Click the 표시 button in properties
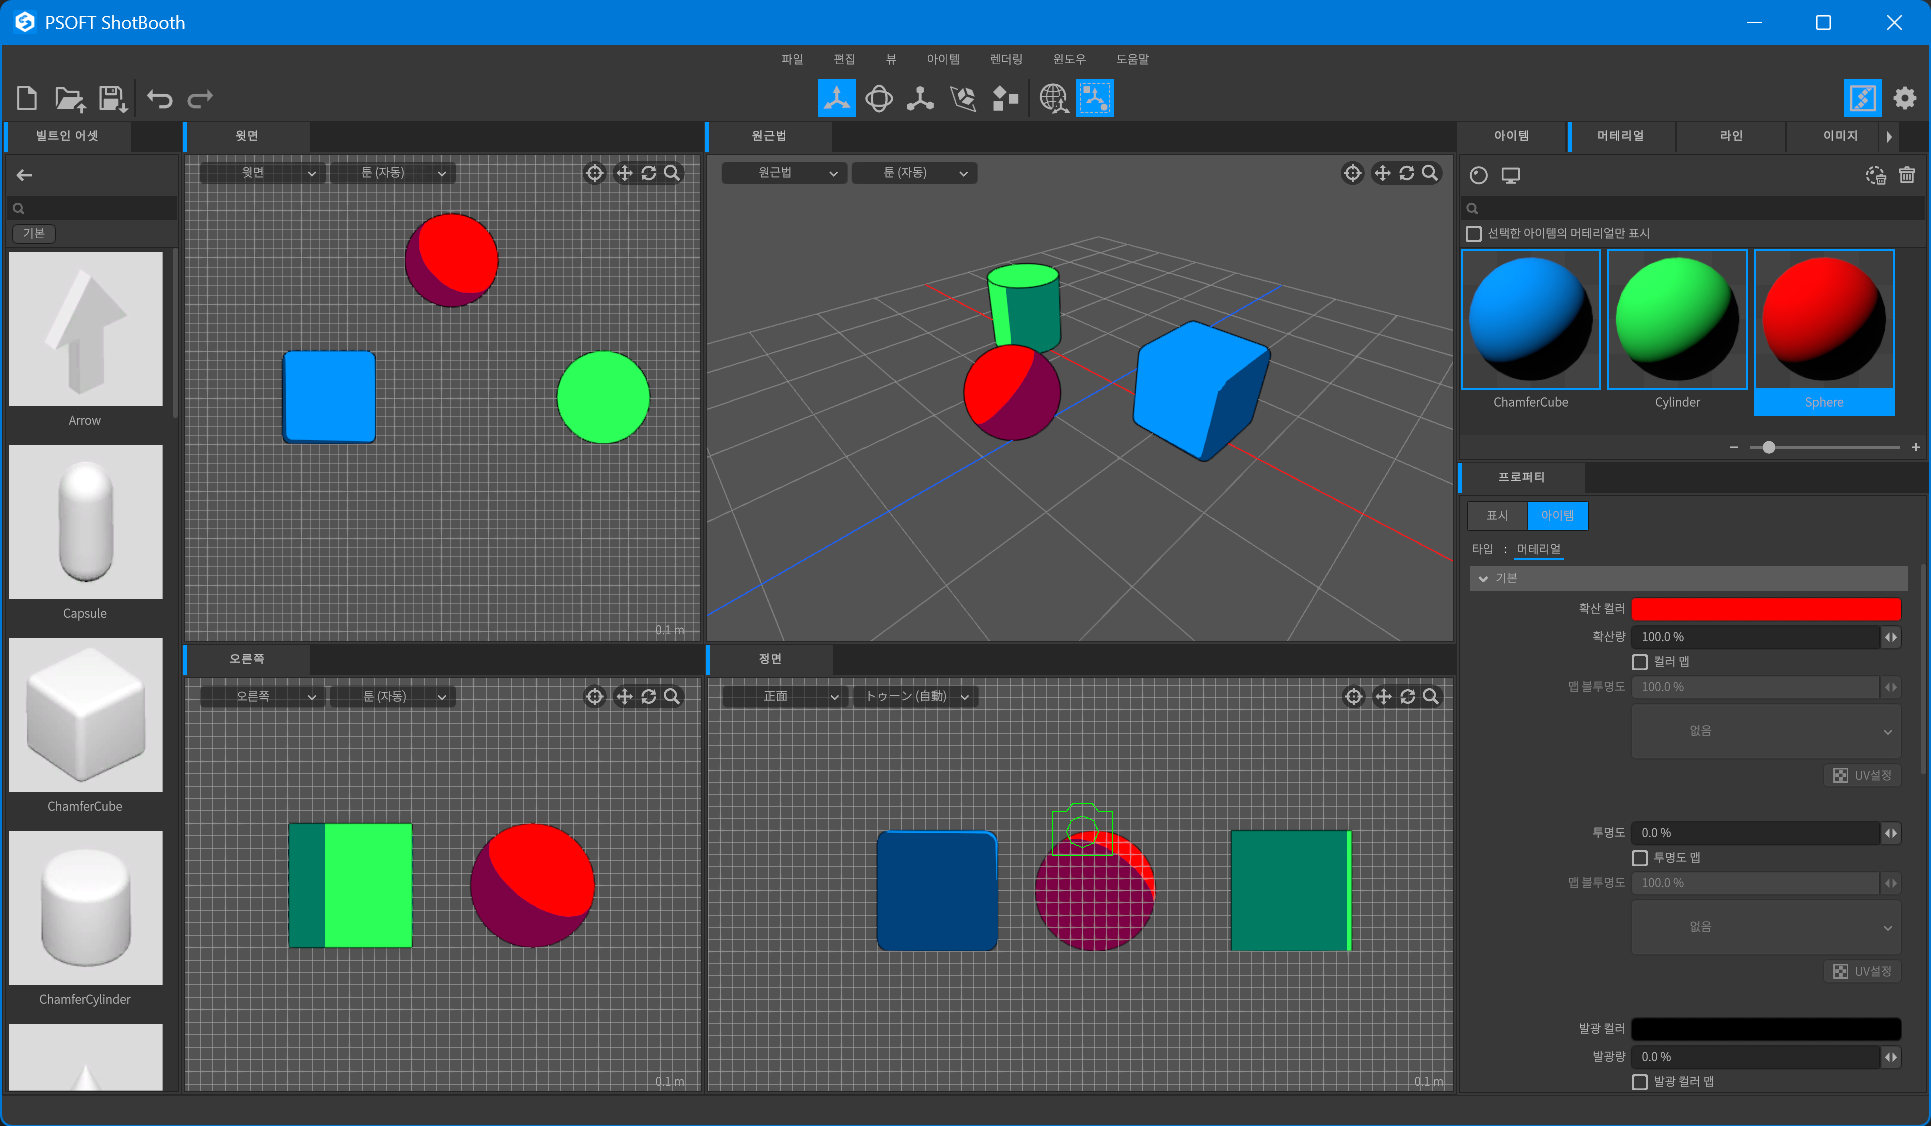 click(x=1497, y=516)
